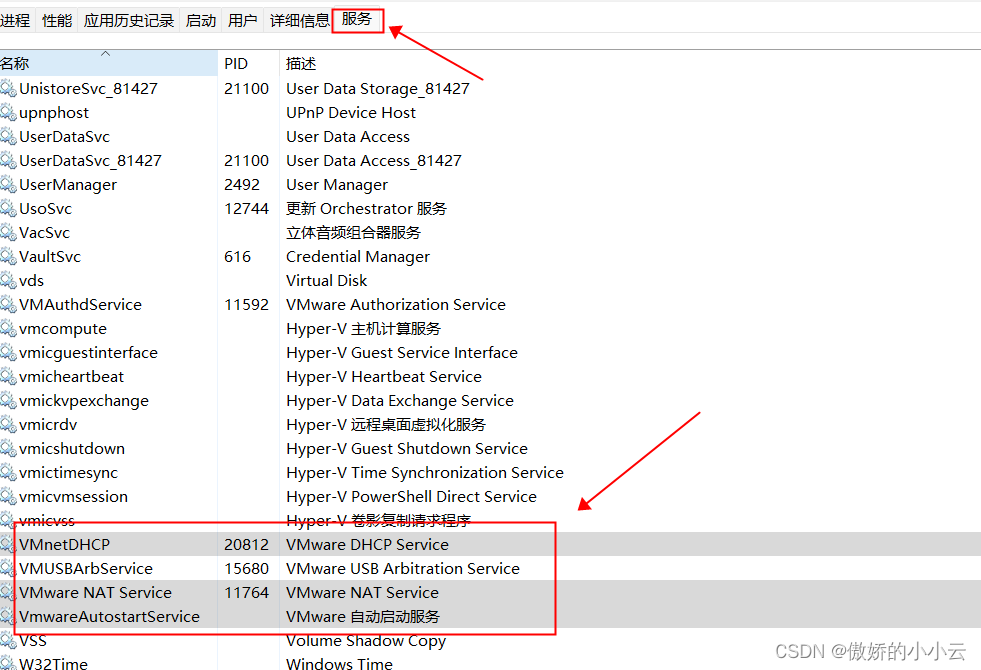Click the VMware USB Arbitration Service description

click(x=403, y=568)
